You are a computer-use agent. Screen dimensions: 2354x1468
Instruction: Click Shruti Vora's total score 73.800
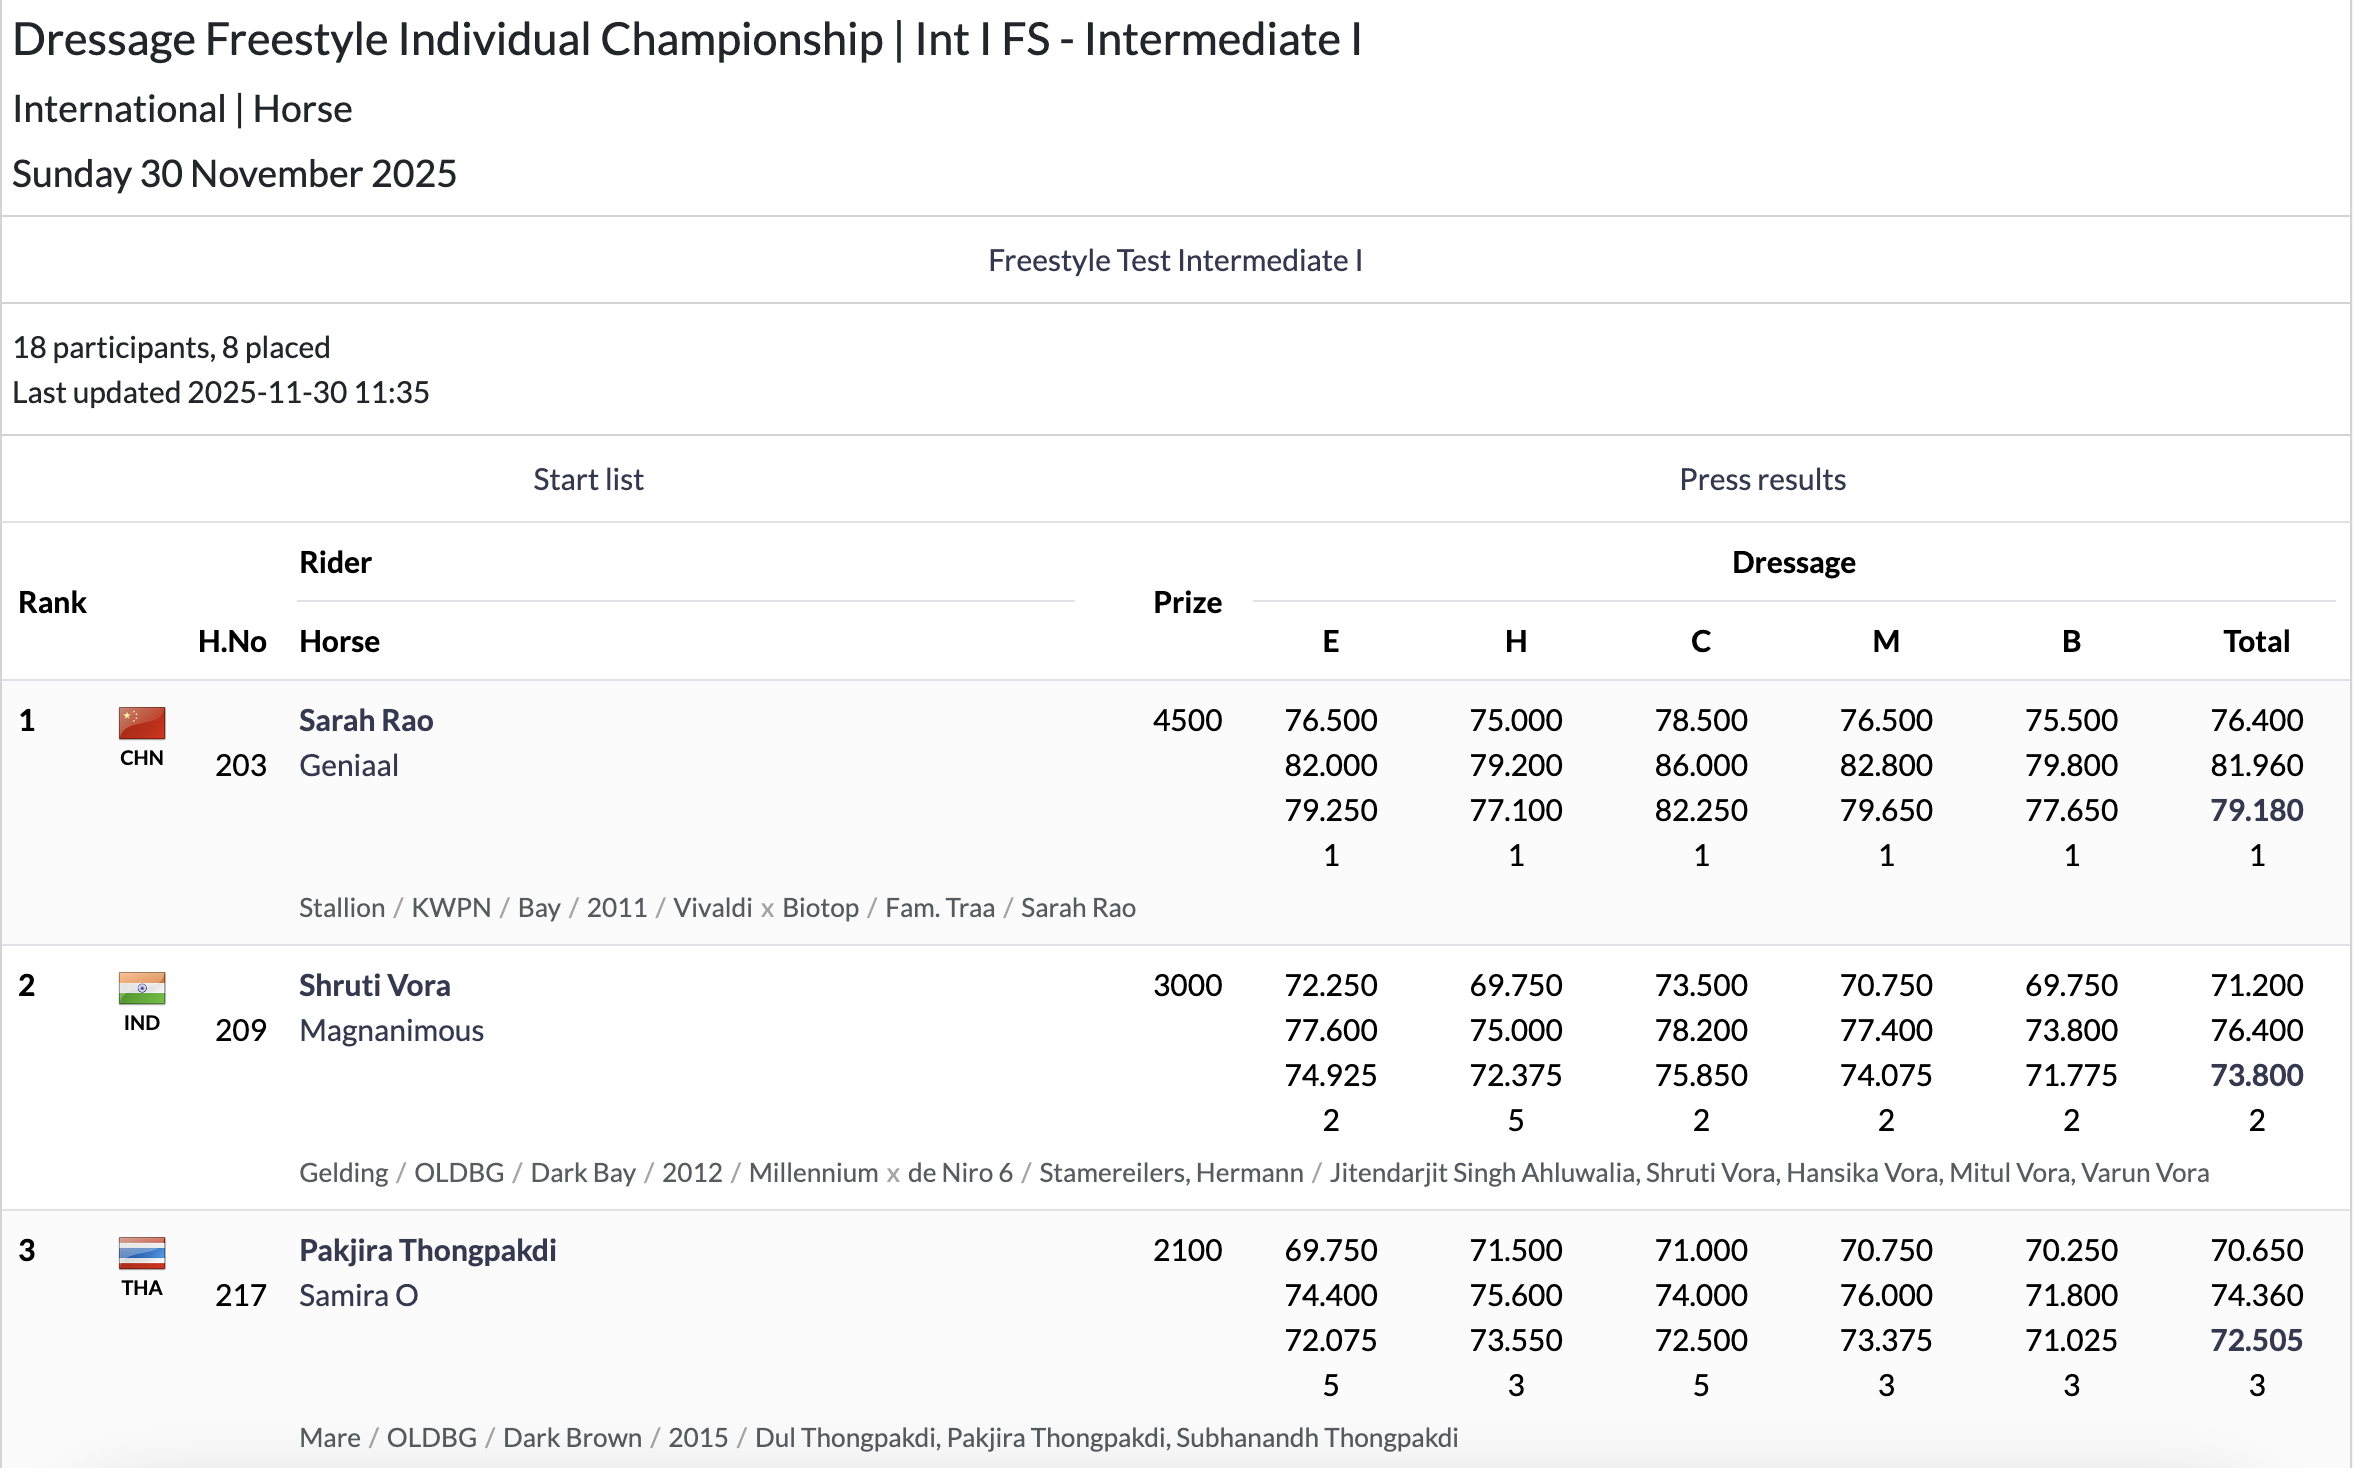pyautogui.click(x=2256, y=1075)
